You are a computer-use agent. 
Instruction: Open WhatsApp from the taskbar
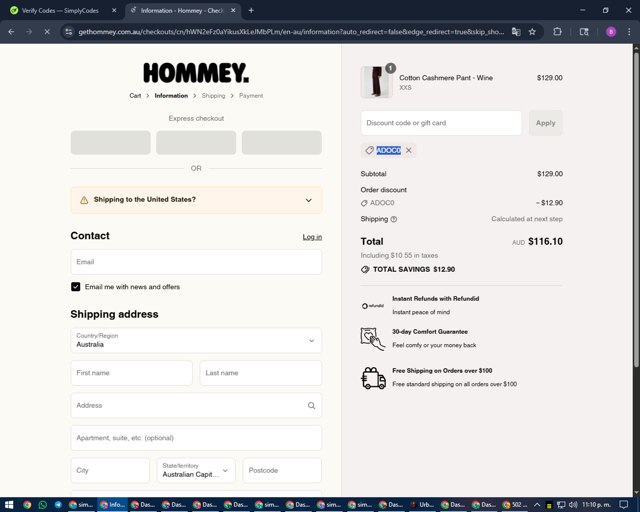[42, 505]
